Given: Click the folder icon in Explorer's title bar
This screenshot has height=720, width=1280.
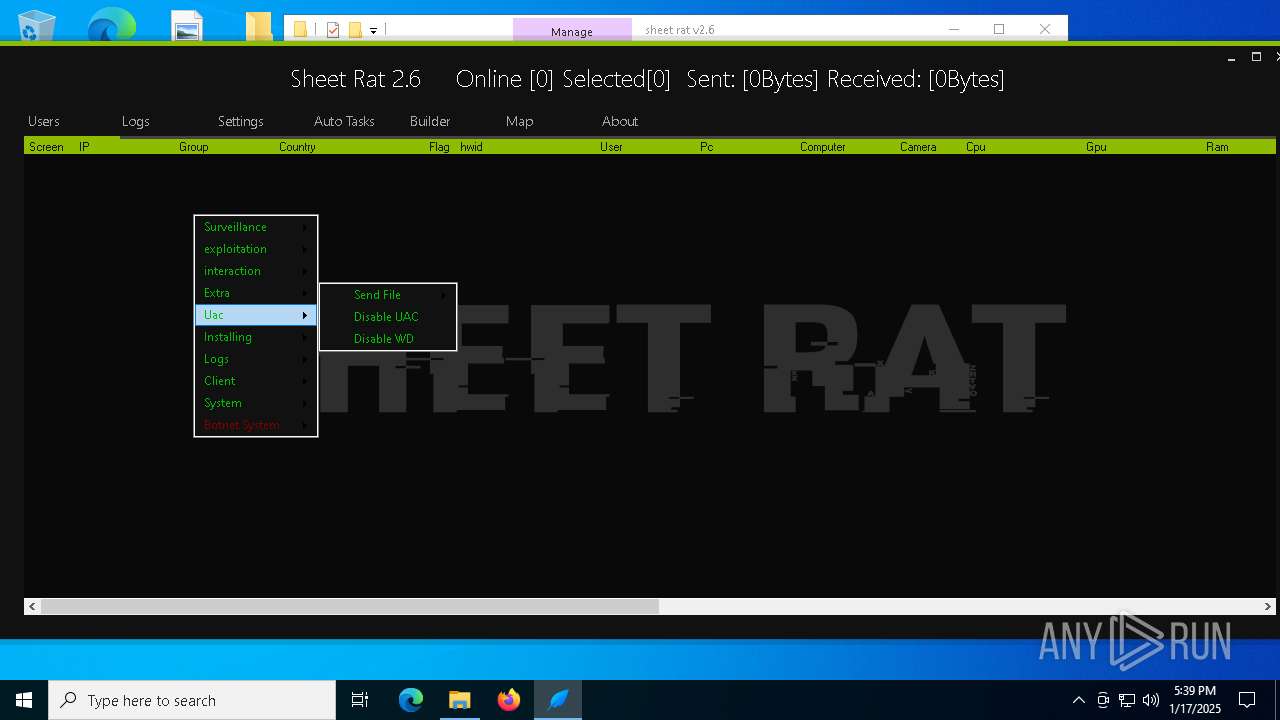Looking at the screenshot, I should point(300,30).
